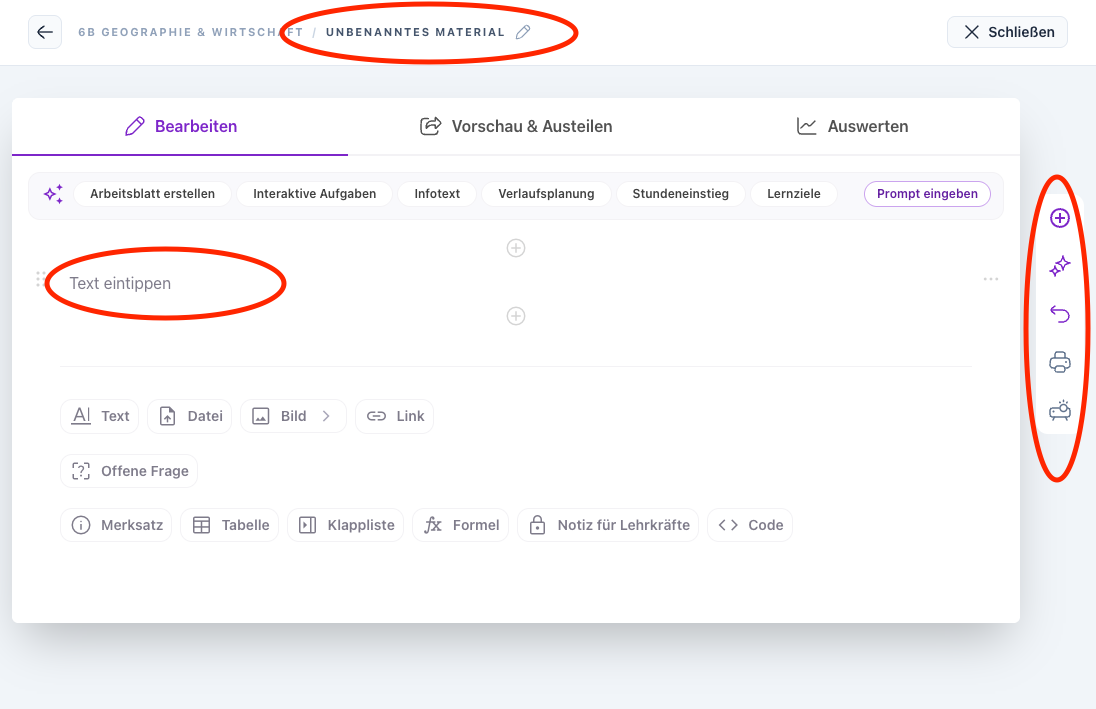This screenshot has height=709, width=1096.
Task: Open the Auswerten tab
Action: 852,126
